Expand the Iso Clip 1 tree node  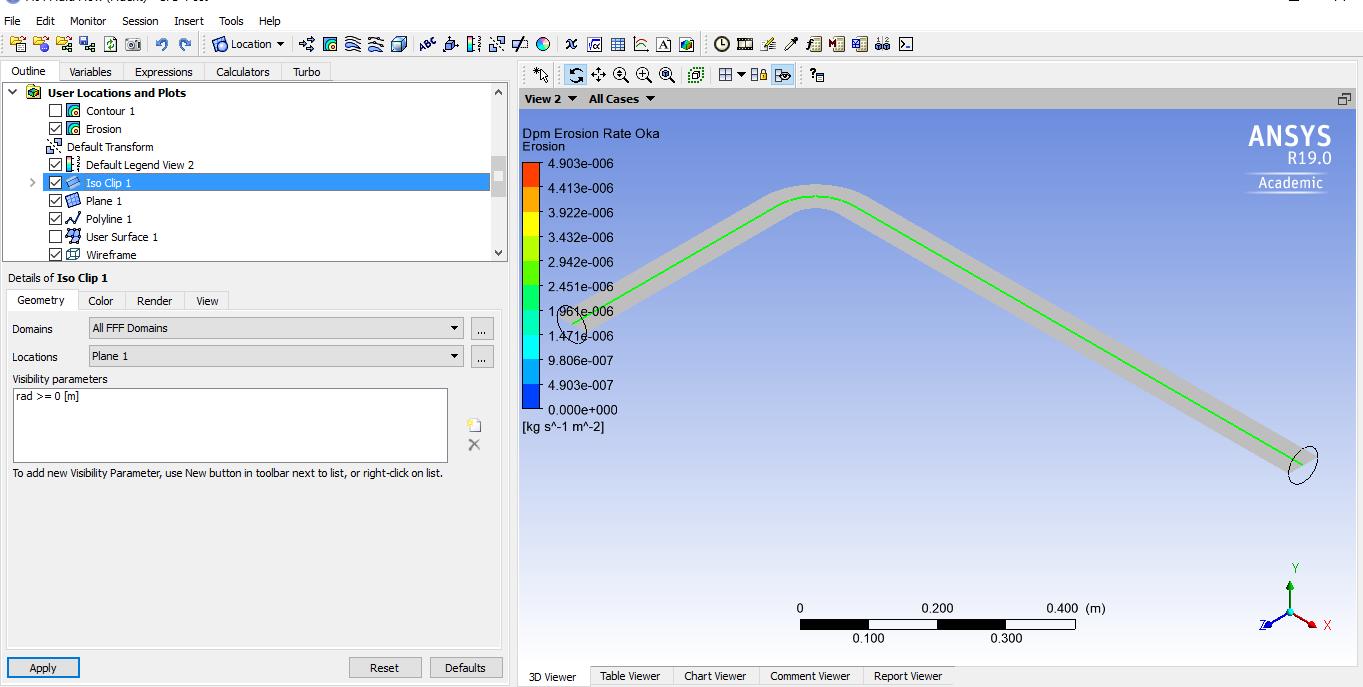point(32,183)
